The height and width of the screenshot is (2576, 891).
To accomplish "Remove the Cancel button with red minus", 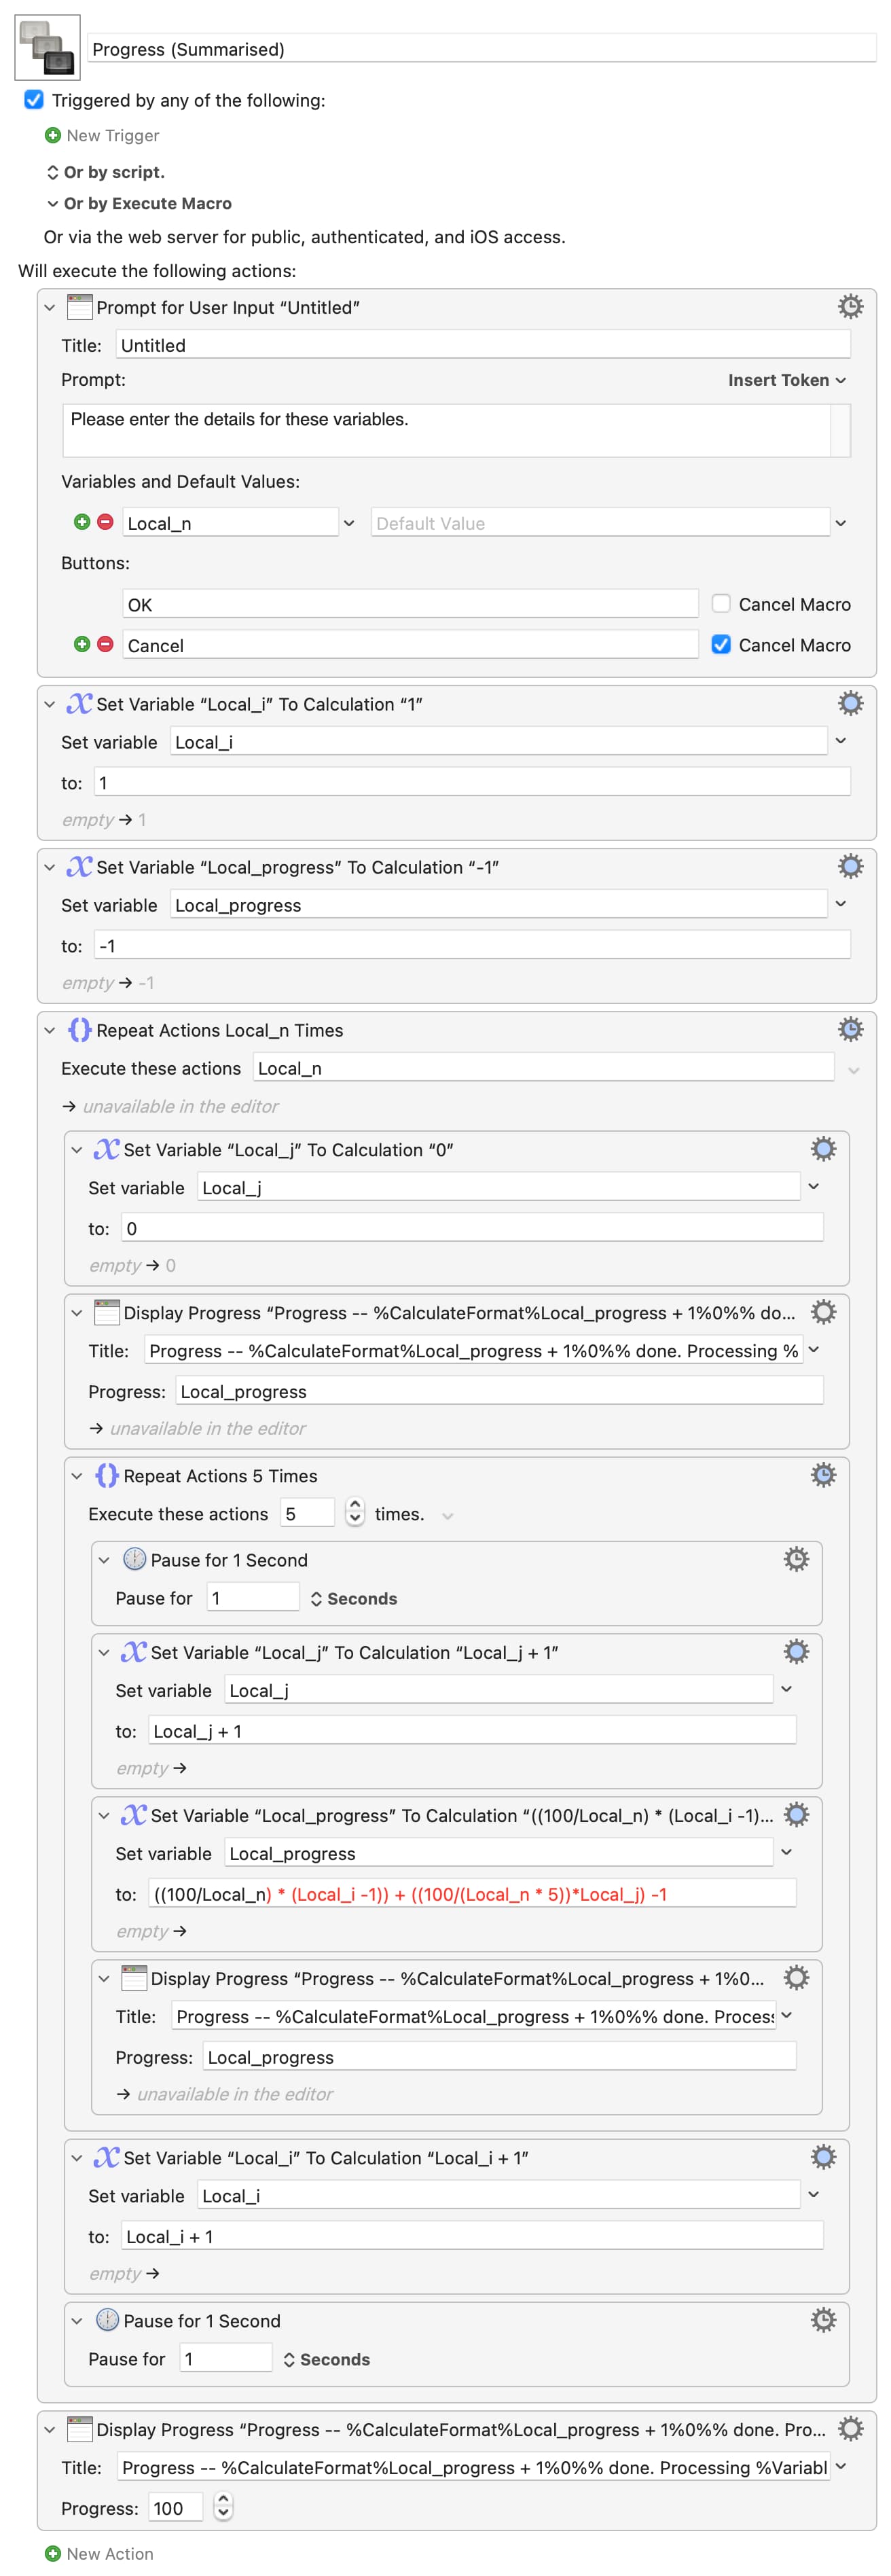I will click(x=105, y=644).
